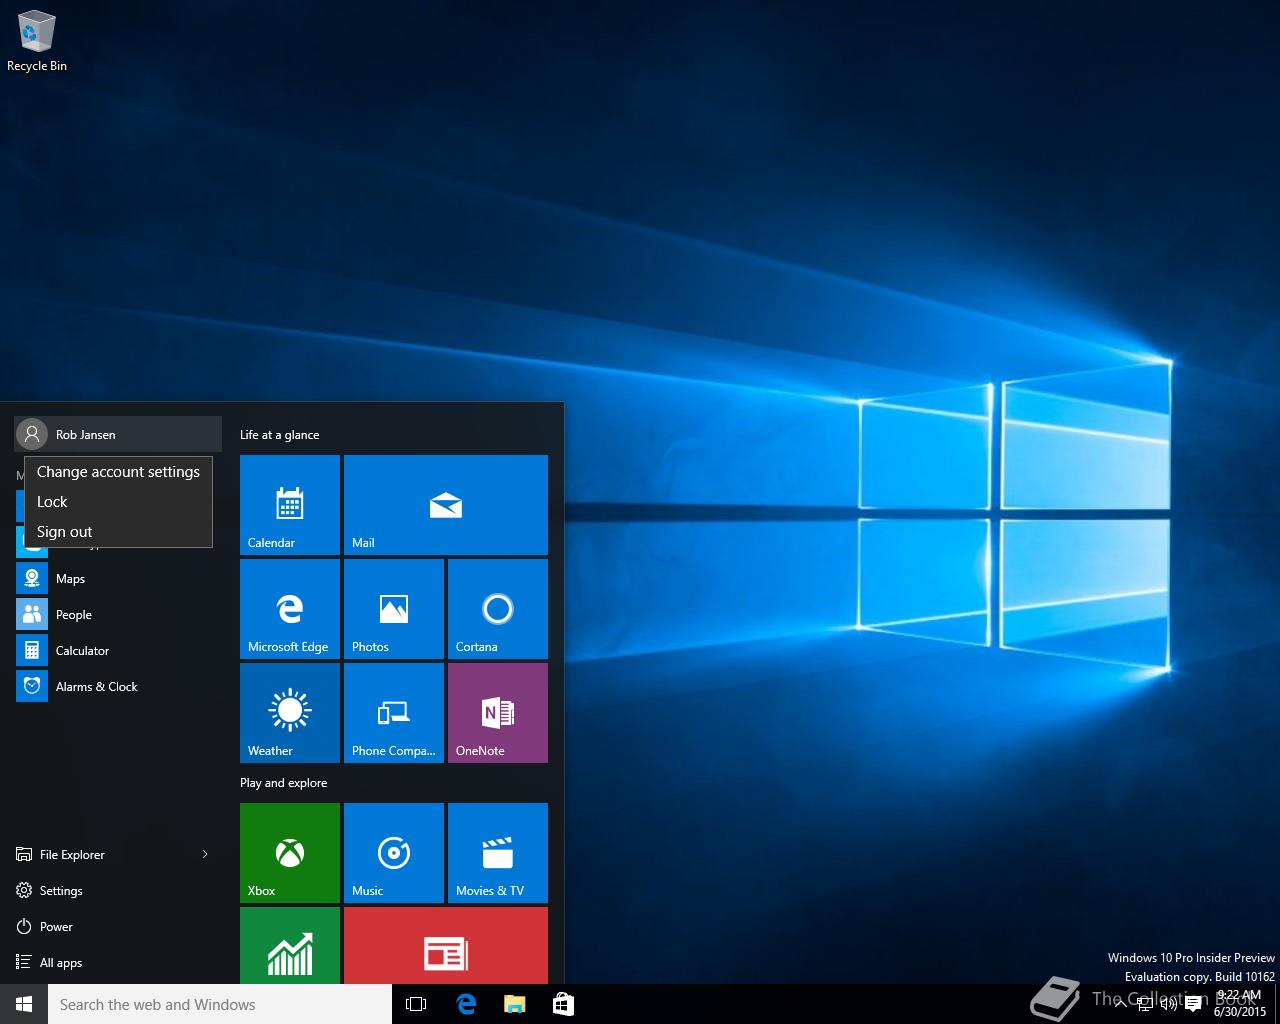The image size is (1280, 1024).
Task: Open Settings from the Start menu
Action: pyautogui.click(x=116, y=890)
